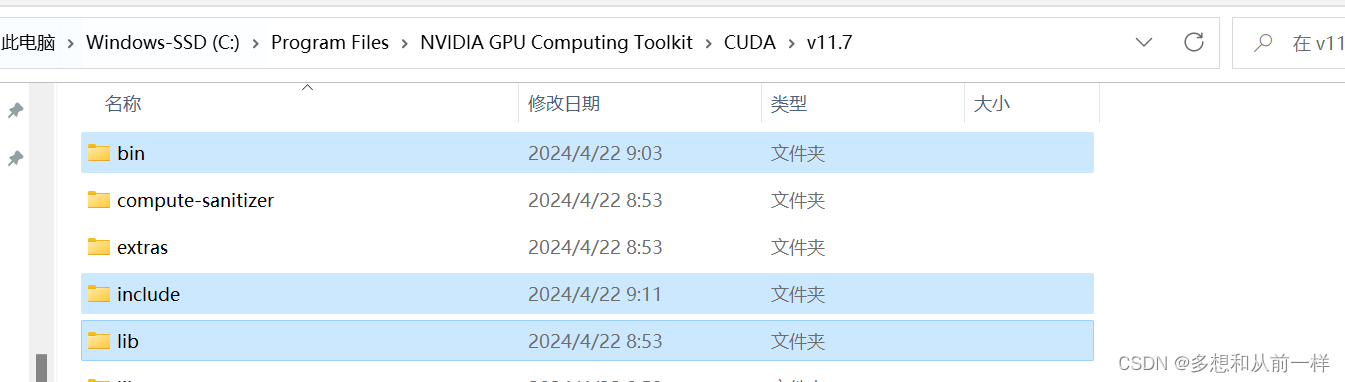Click the search box field
1345x382 pixels.
click(1289, 43)
